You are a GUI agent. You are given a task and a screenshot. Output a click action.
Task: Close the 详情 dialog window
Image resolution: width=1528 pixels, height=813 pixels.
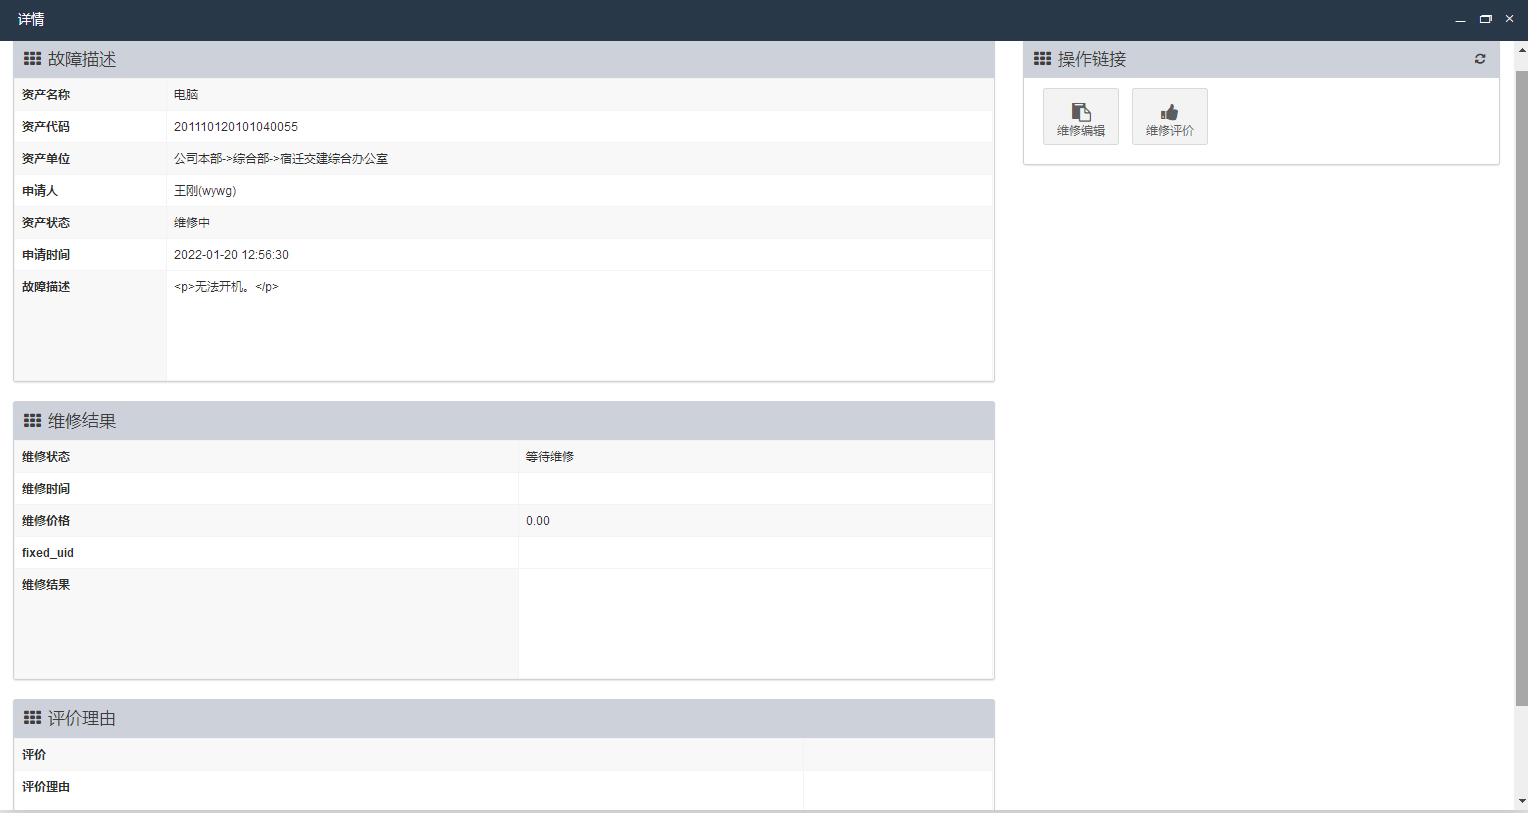(1509, 19)
